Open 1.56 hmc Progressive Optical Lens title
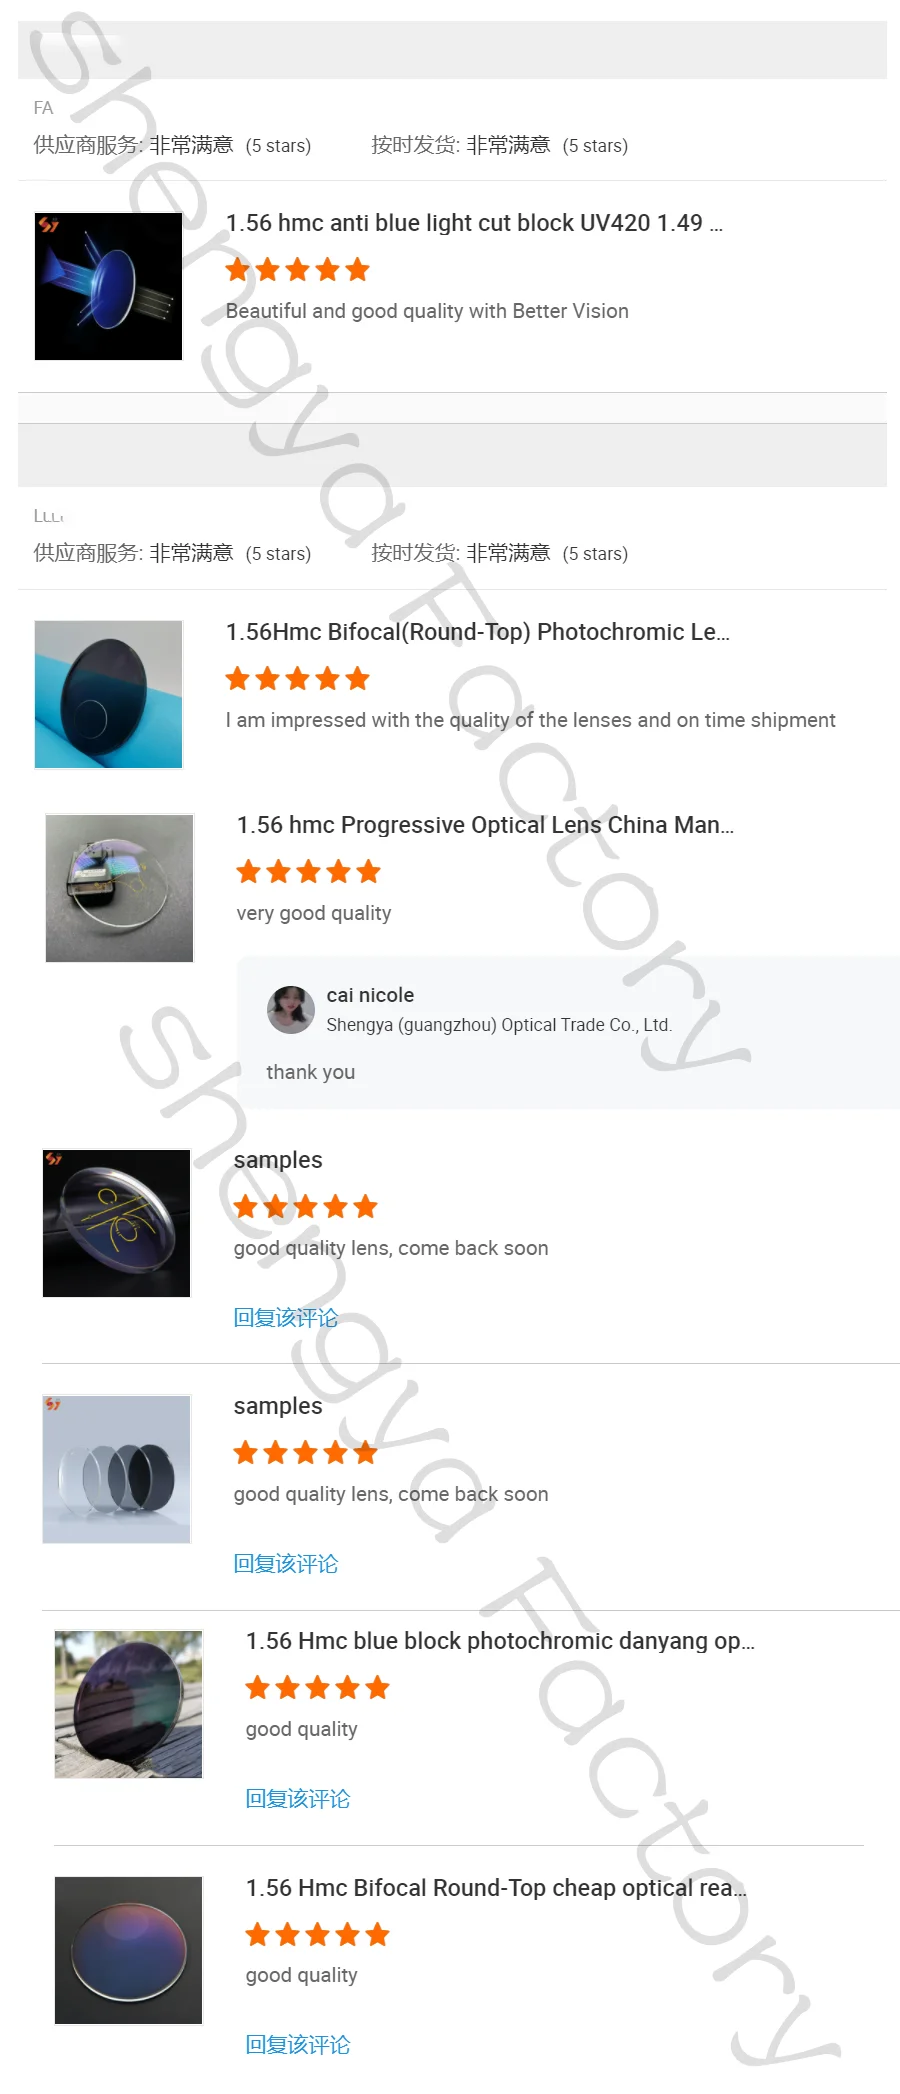Viewport: 900px width, 2094px height. [x=485, y=825]
